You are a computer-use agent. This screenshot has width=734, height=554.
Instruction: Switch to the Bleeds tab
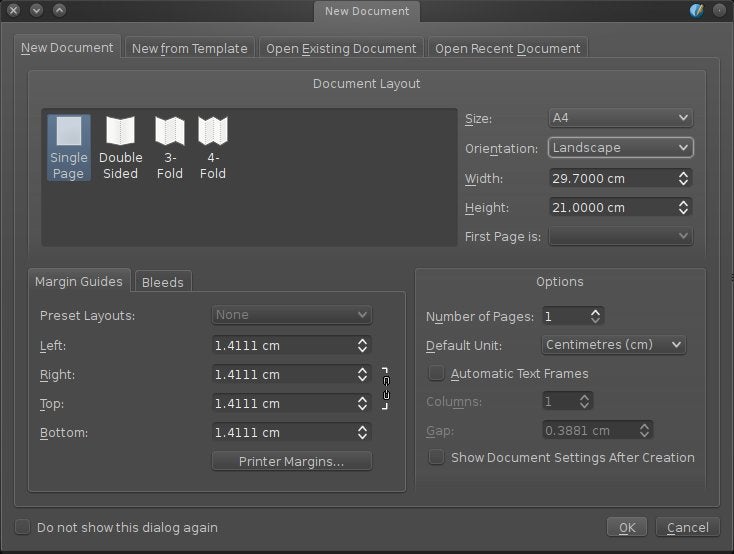click(x=163, y=282)
